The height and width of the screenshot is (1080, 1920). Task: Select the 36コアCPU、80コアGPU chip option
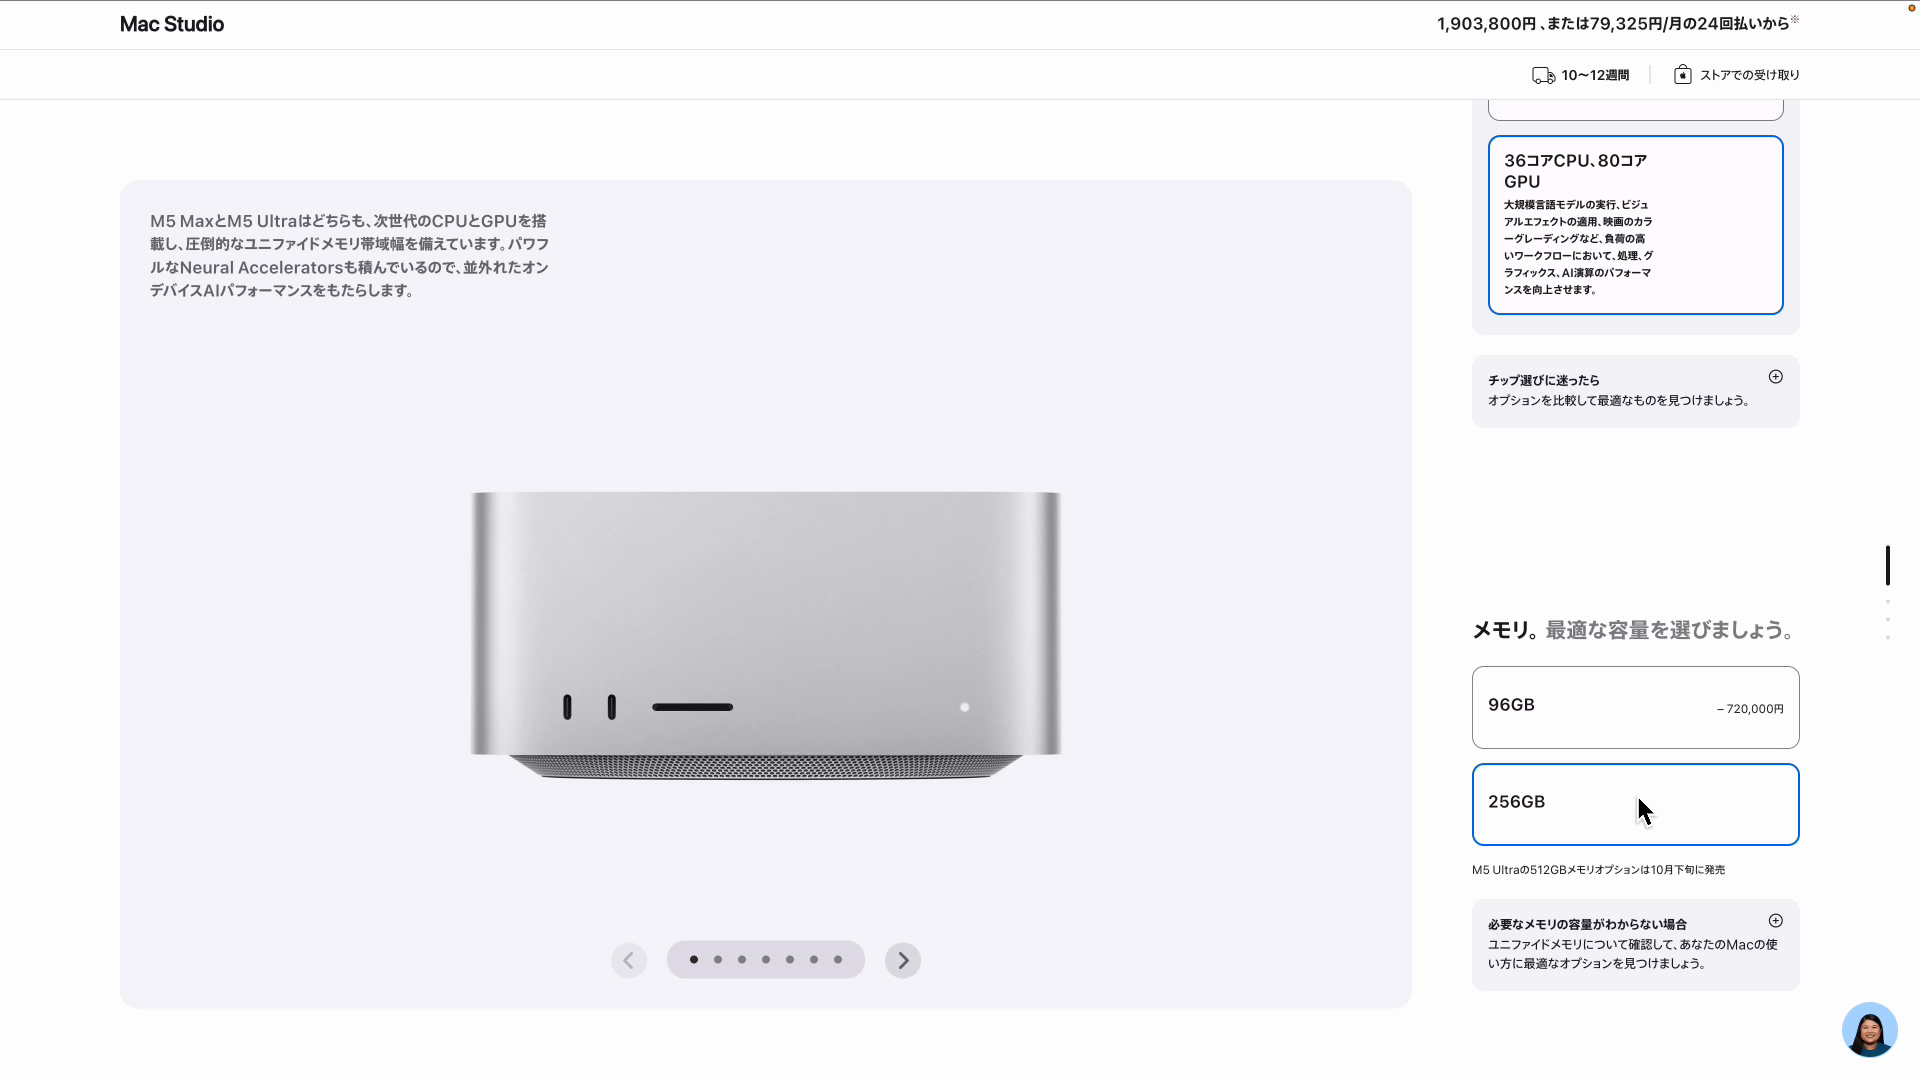pos(1635,225)
